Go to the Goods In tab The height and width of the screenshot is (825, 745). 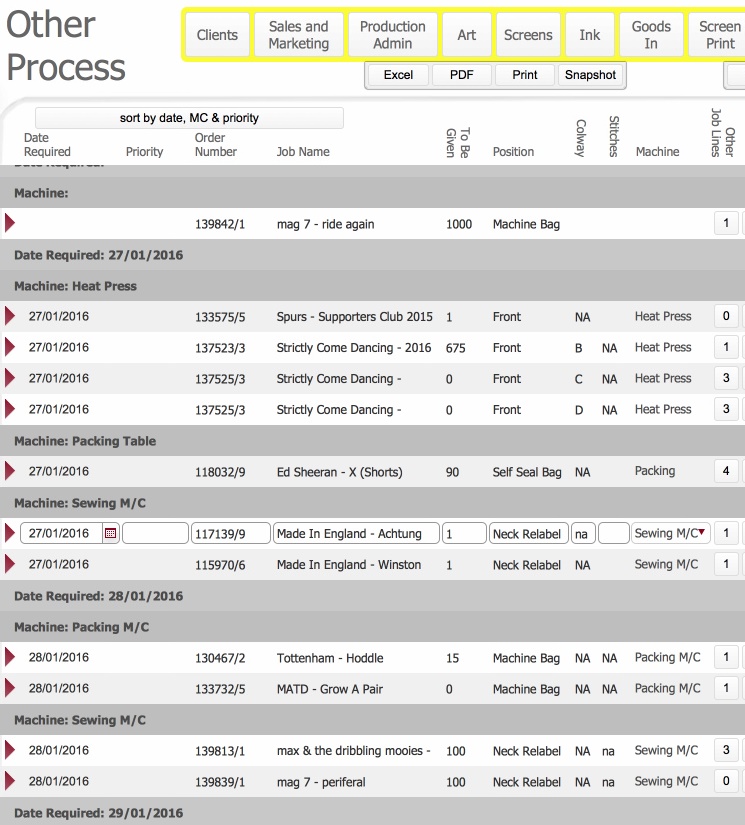pos(651,35)
